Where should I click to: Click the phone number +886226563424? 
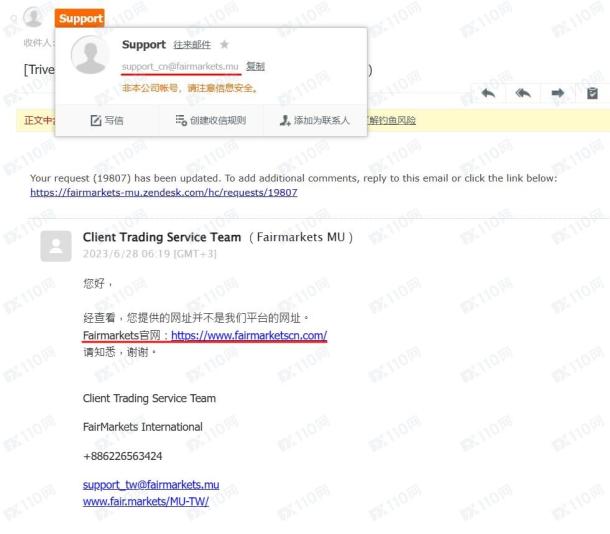[123, 456]
